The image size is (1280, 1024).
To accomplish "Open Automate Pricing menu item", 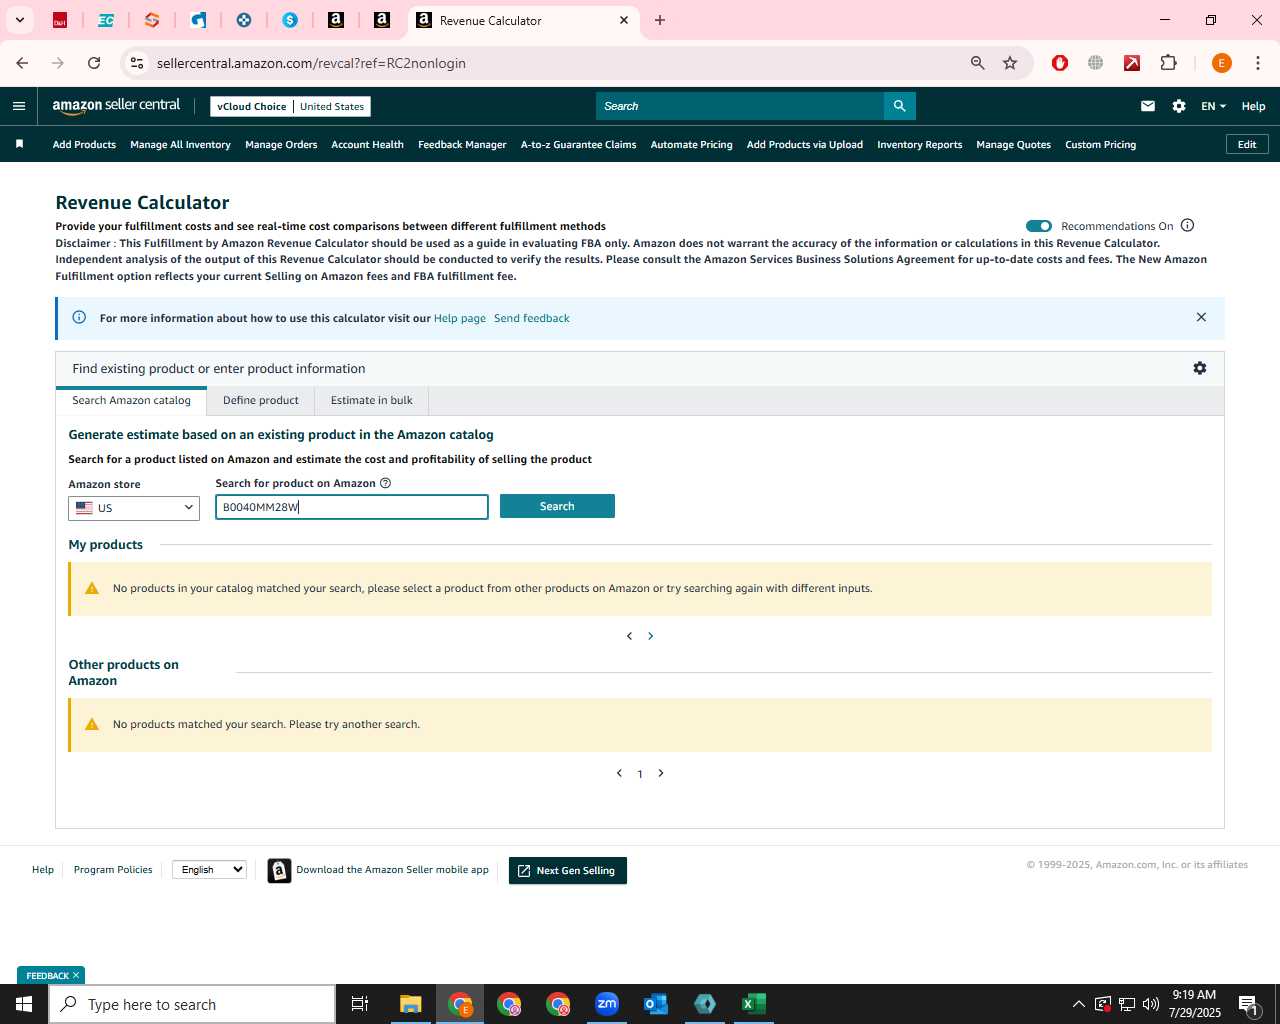I will (x=691, y=145).
